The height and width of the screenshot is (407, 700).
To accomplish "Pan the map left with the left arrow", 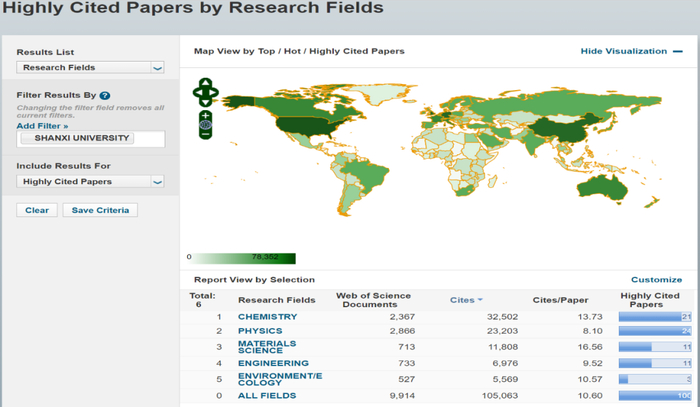I will 197,93.
